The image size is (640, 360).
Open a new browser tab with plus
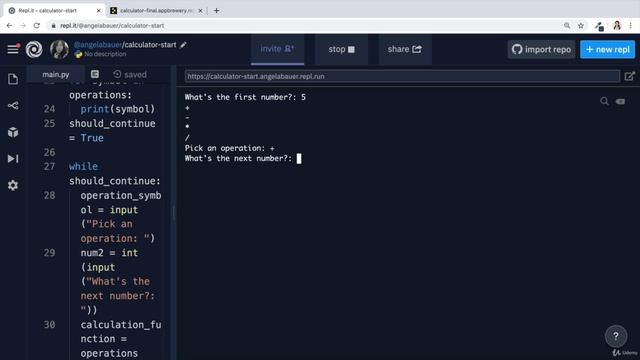[216, 11]
